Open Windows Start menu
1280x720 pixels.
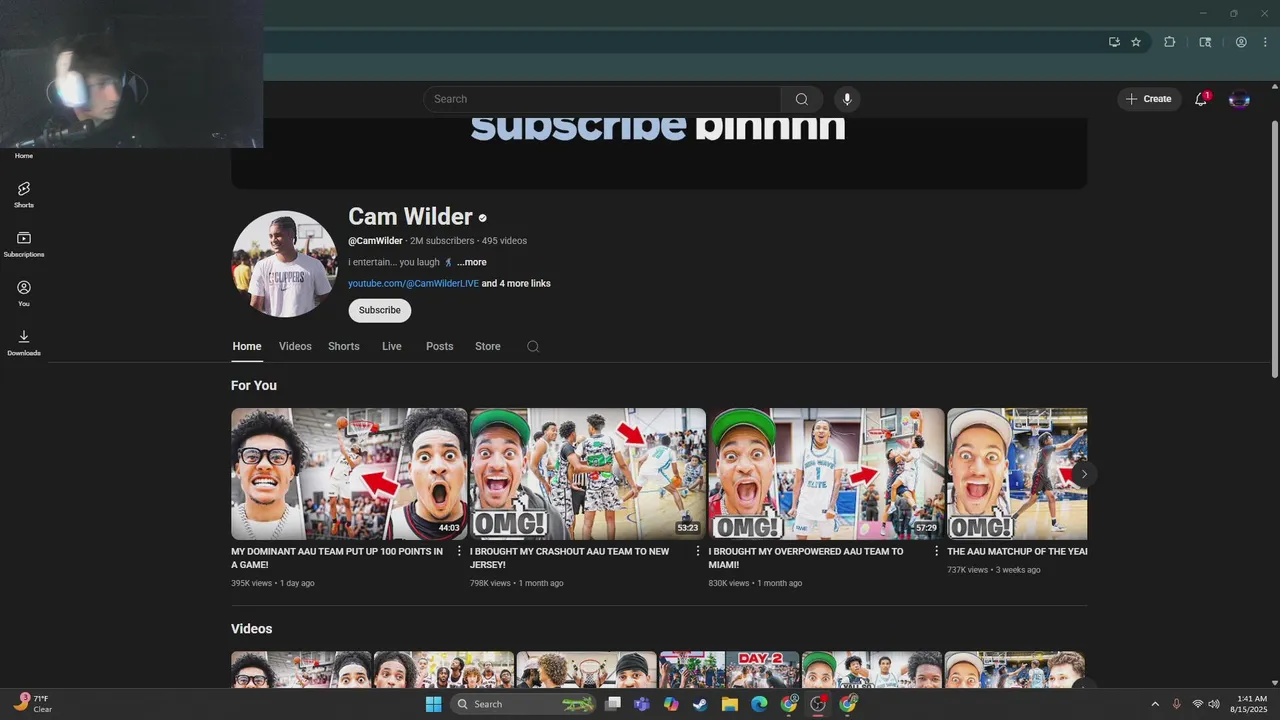click(x=433, y=704)
